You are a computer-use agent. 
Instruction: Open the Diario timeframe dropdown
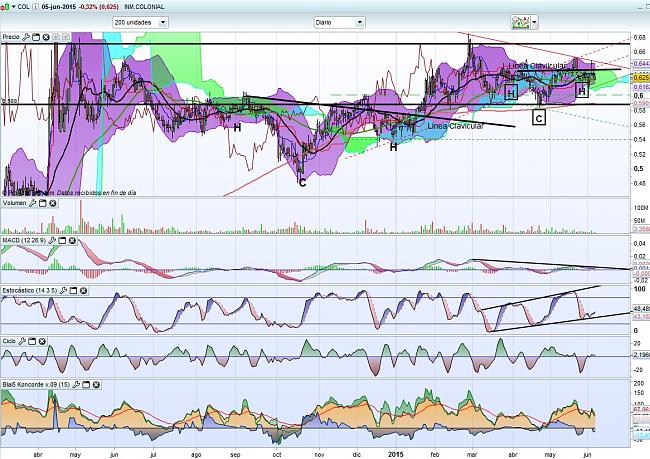click(x=339, y=22)
